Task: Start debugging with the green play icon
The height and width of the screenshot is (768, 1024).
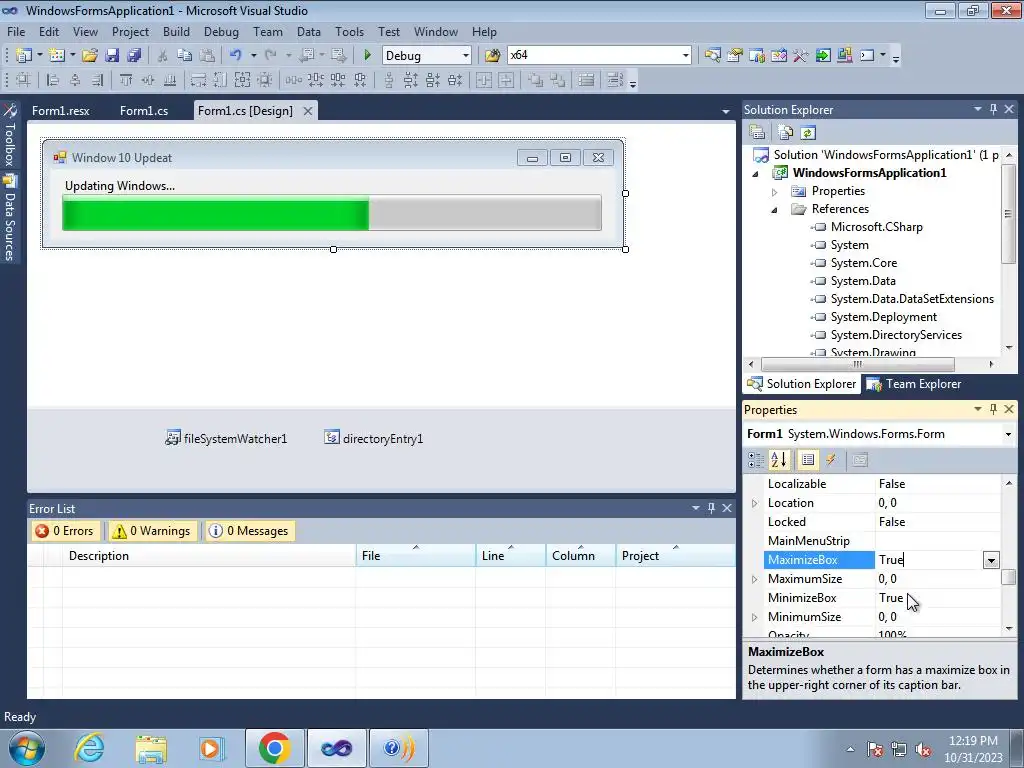Action: 367,56
